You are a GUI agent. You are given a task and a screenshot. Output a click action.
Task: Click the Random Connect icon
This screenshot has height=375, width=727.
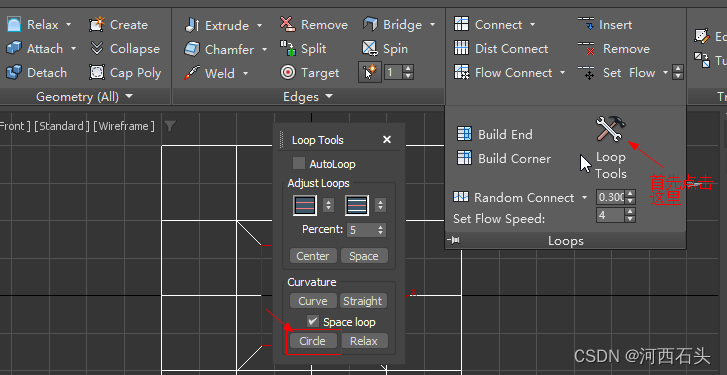(x=461, y=197)
